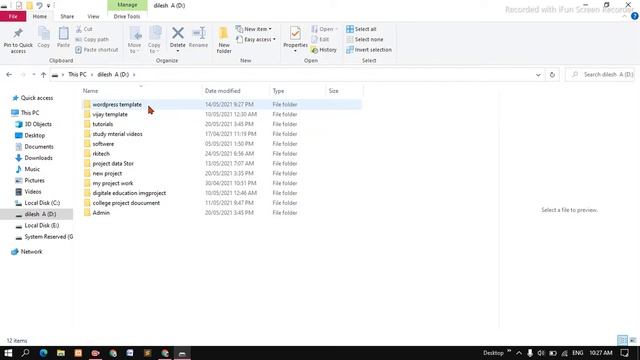This screenshot has height=360, width=640.
Task: Click the Rename icon
Action: [x=198, y=37]
